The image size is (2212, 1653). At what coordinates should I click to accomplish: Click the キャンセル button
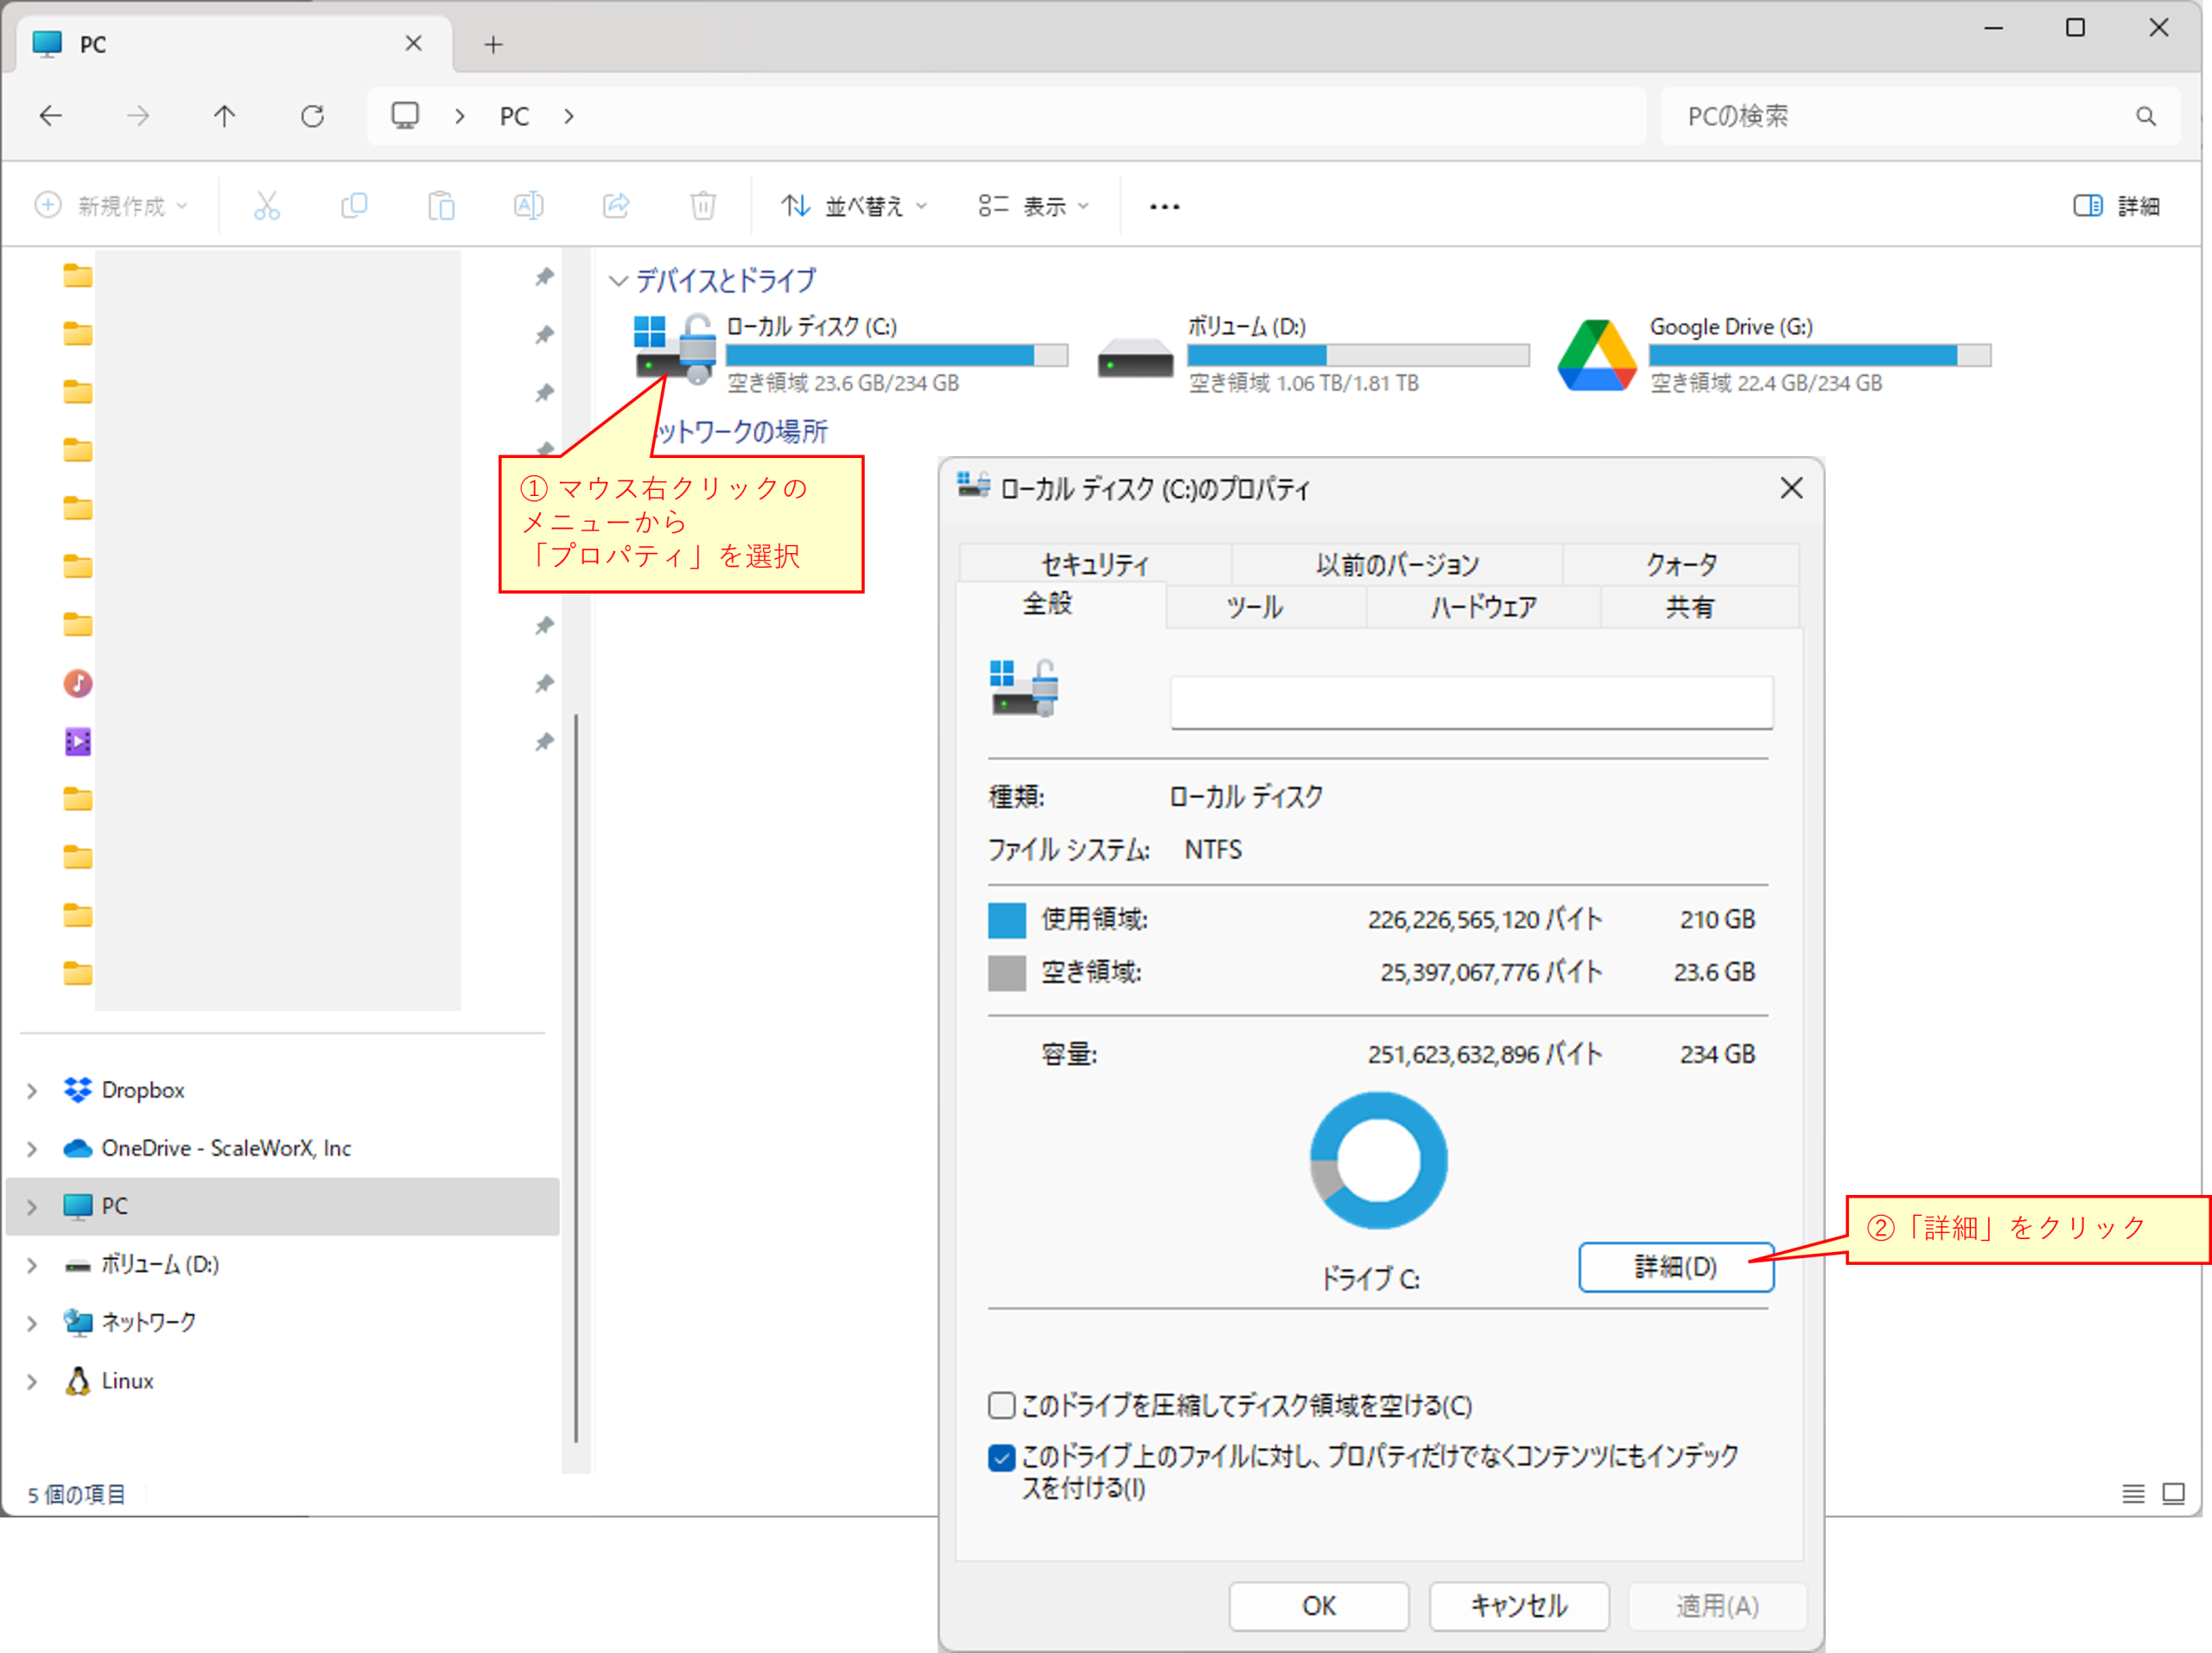coord(1518,1606)
